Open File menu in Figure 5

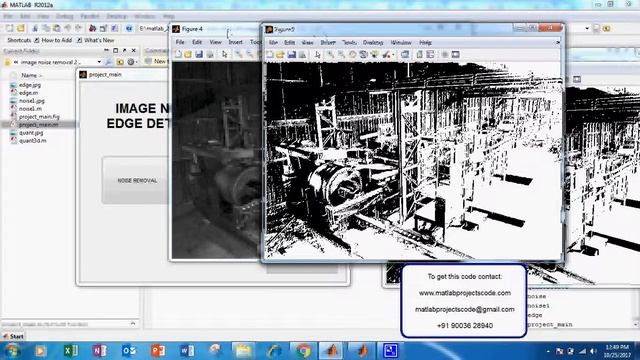(273, 42)
